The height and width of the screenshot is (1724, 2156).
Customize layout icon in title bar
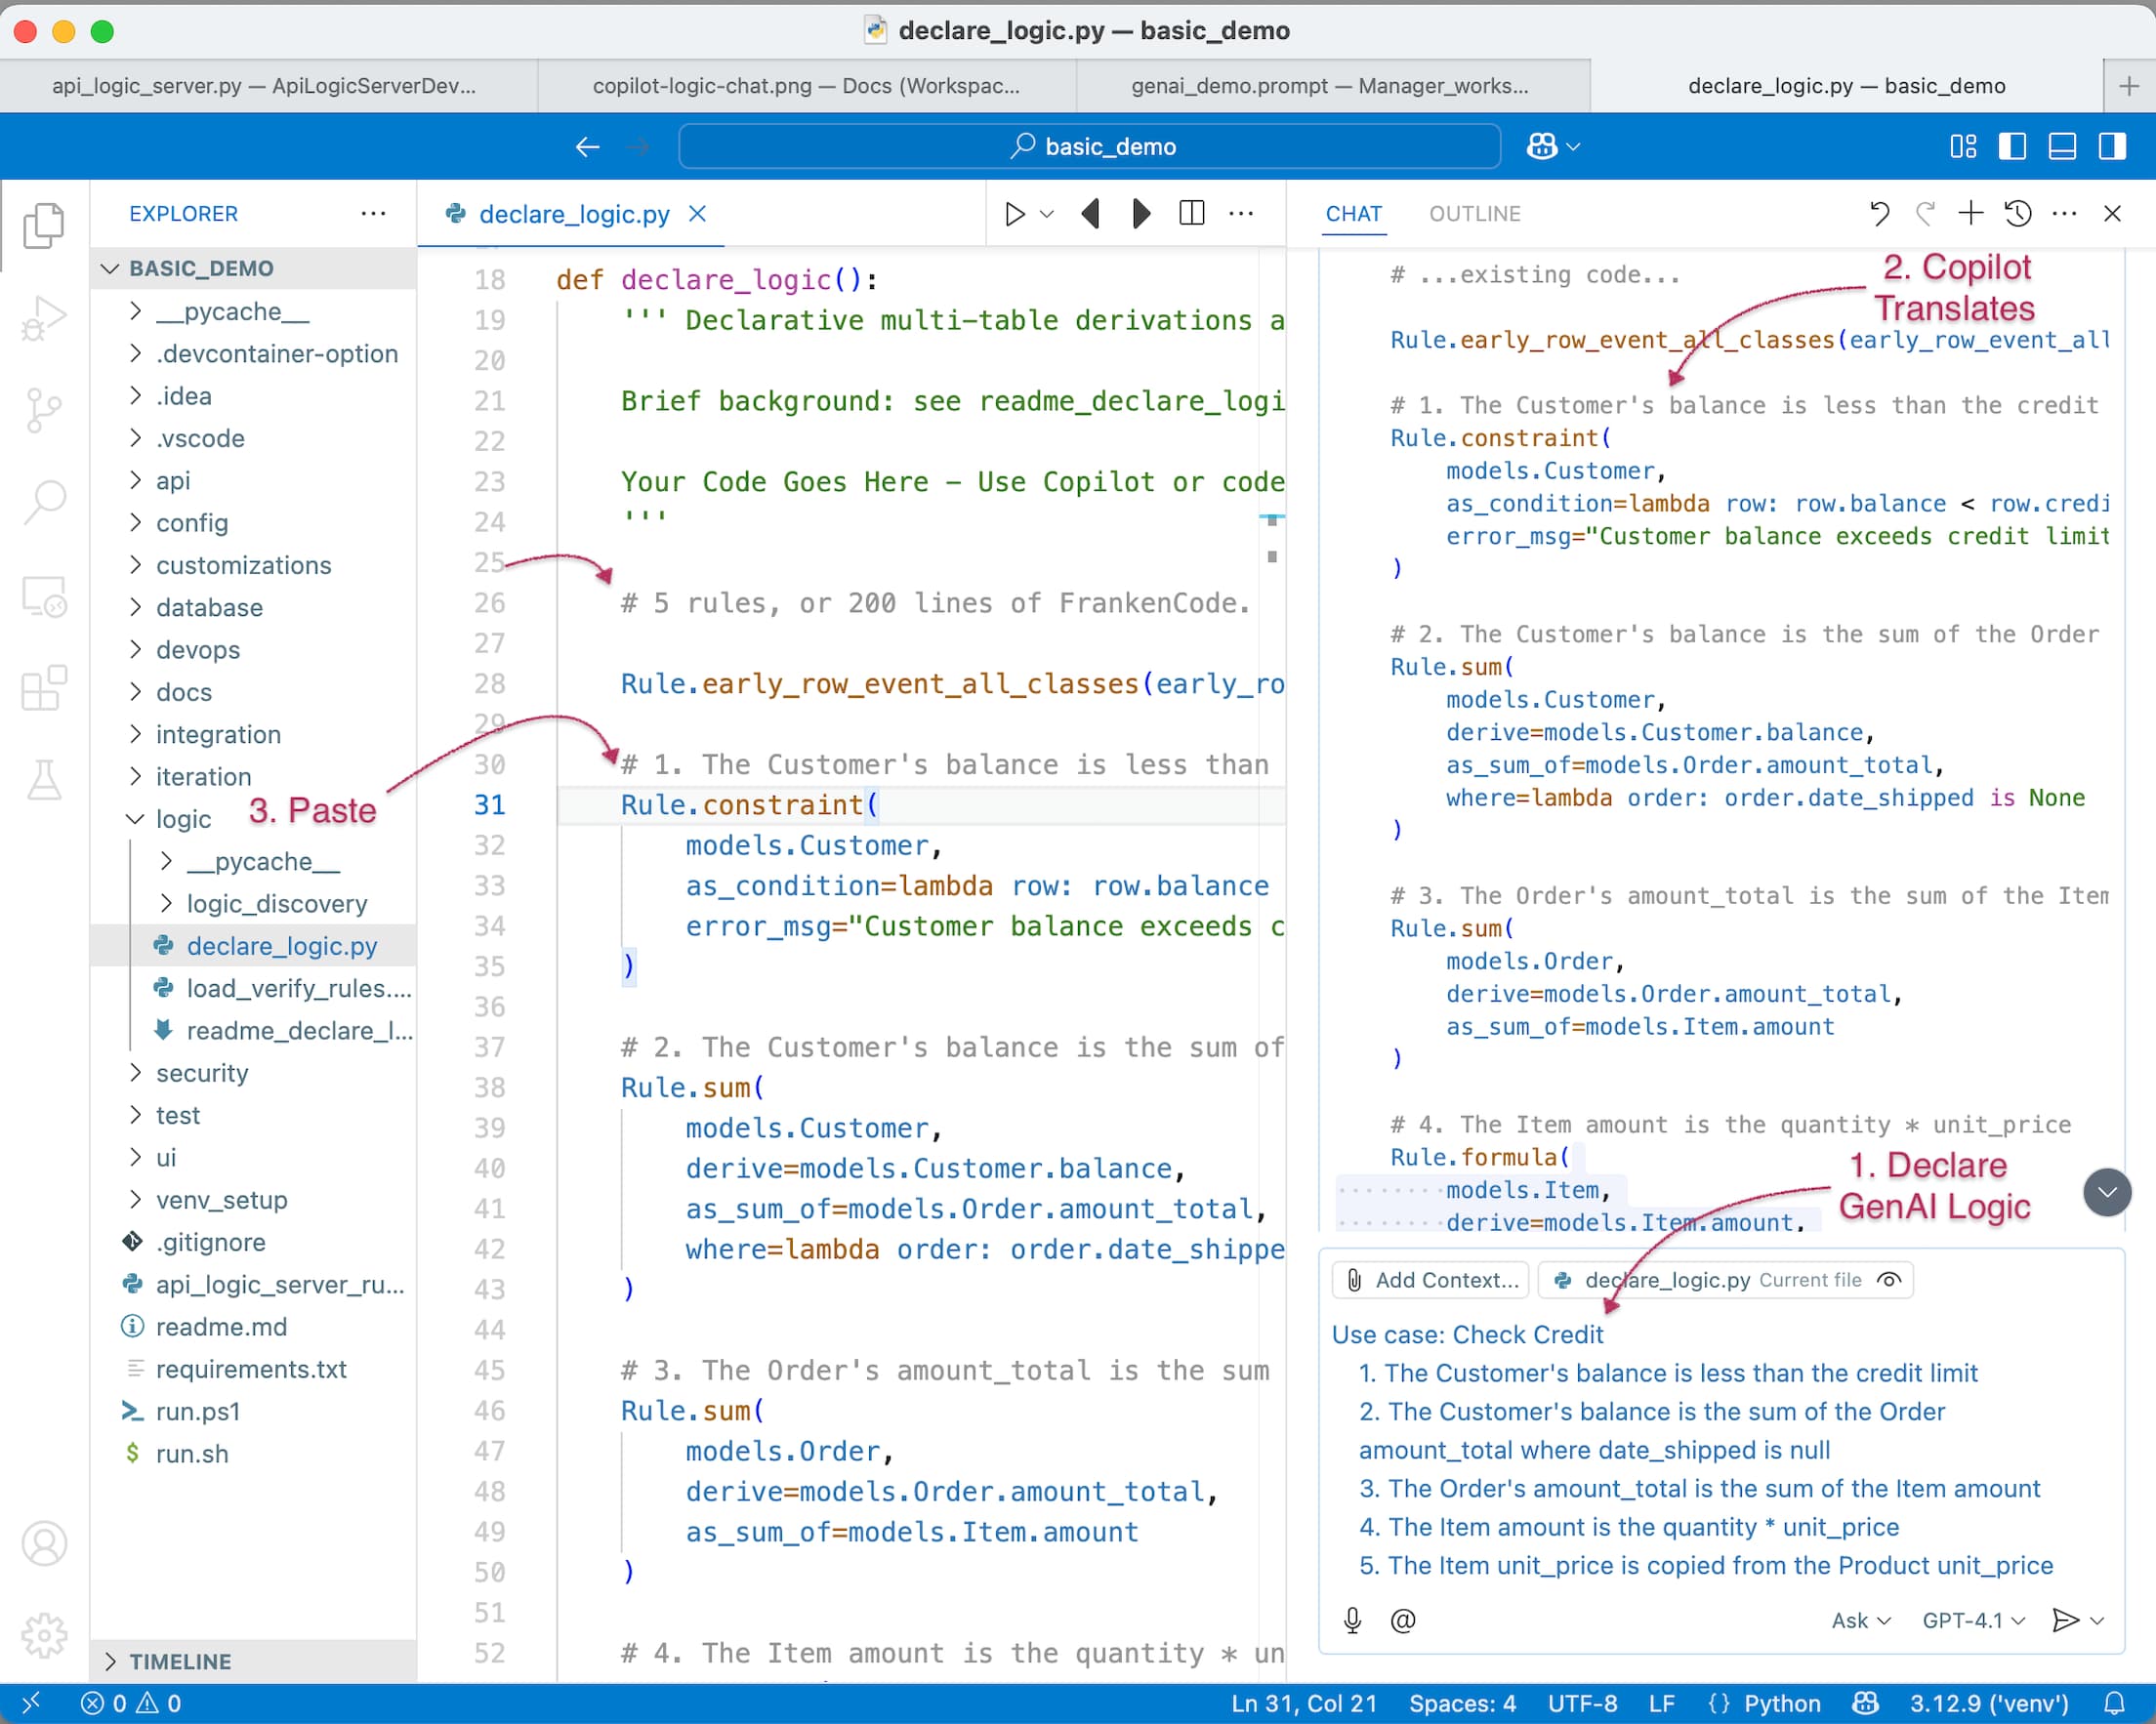[1963, 146]
